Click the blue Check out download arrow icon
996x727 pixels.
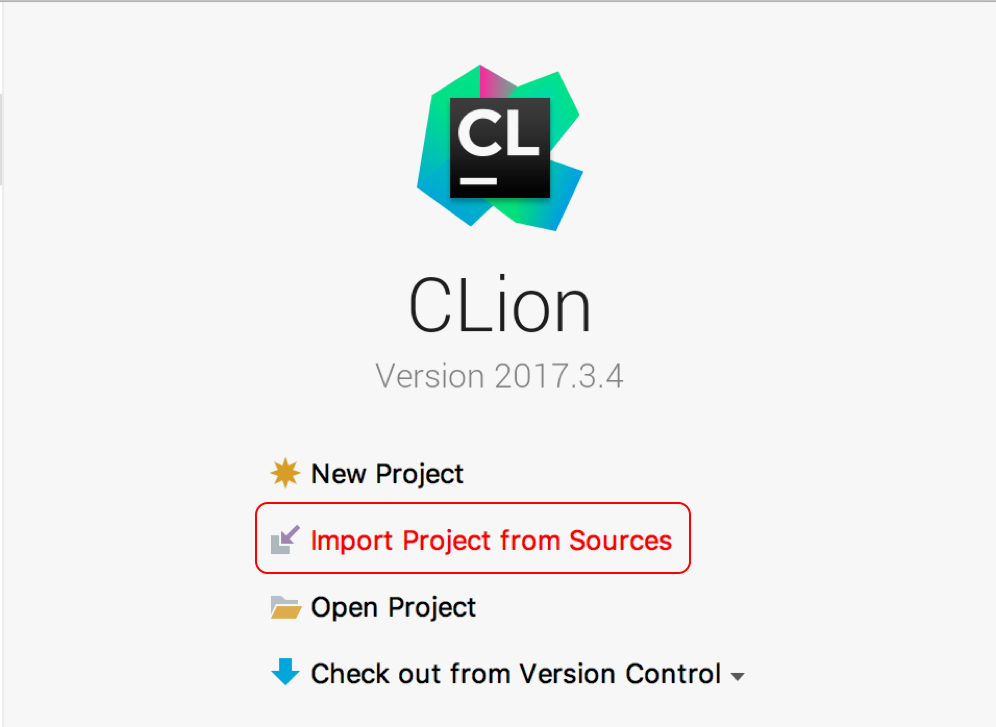285,672
